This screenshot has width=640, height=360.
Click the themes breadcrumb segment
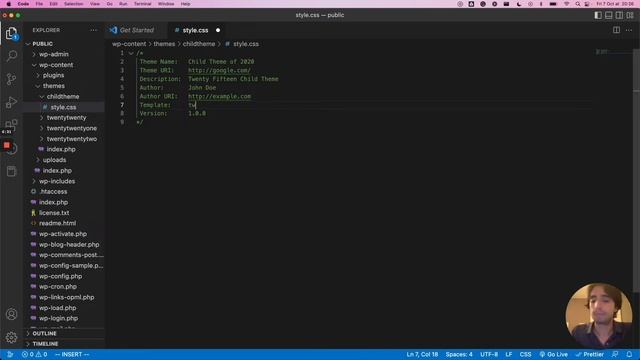click(164, 44)
